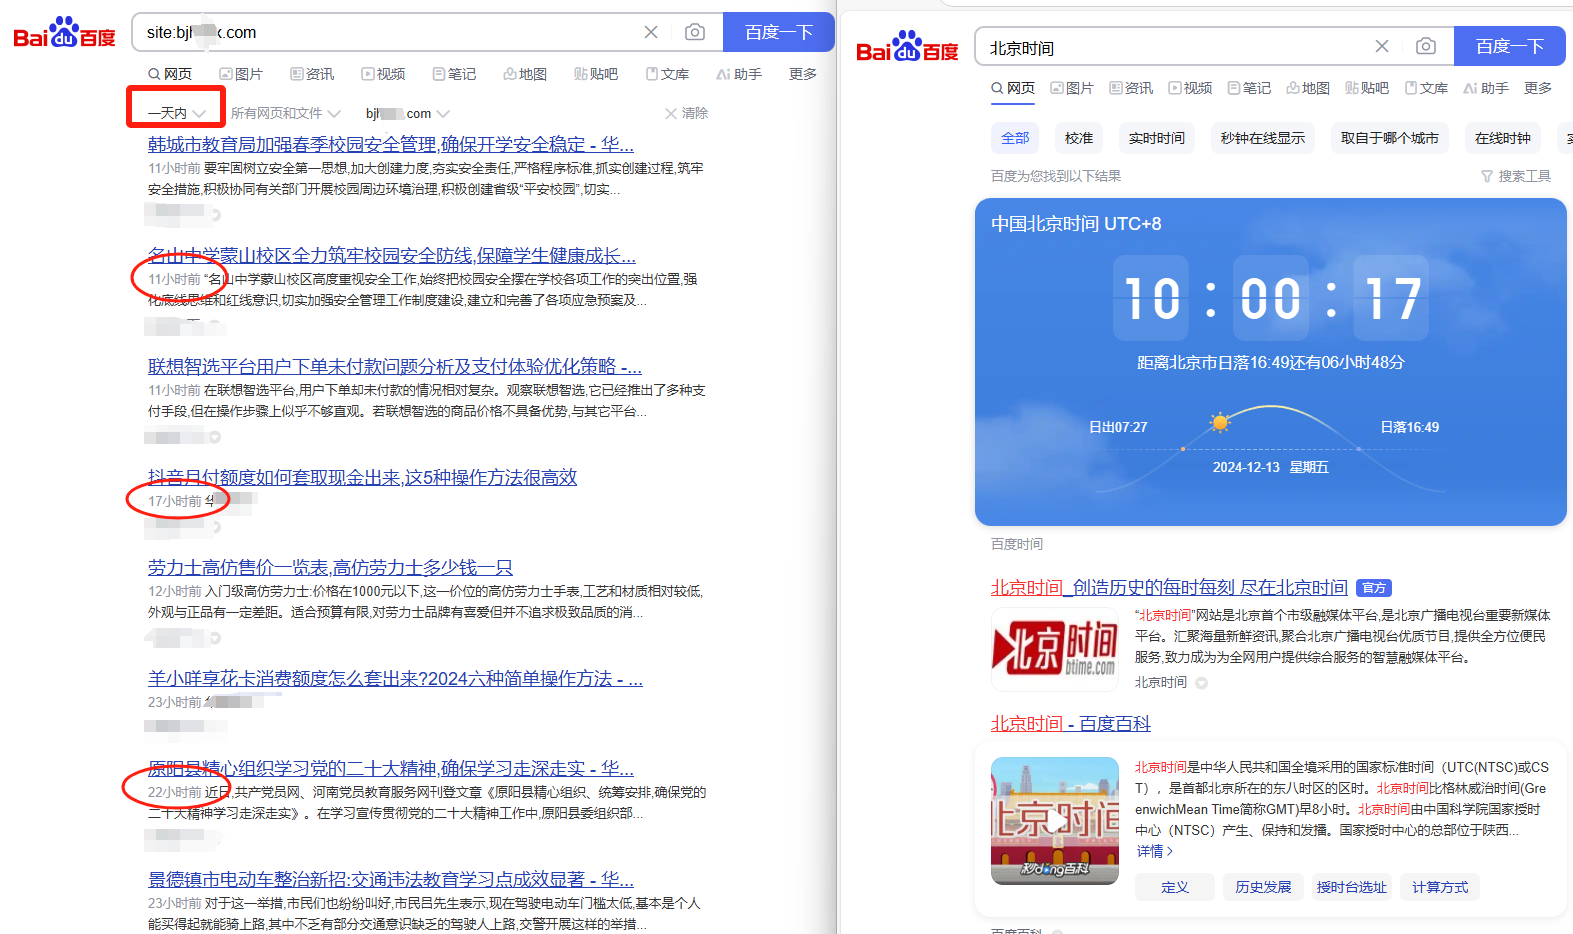Click 百度一下 button in the right window
Image resolution: width=1573 pixels, height=934 pixels.
click(1510, 46)
